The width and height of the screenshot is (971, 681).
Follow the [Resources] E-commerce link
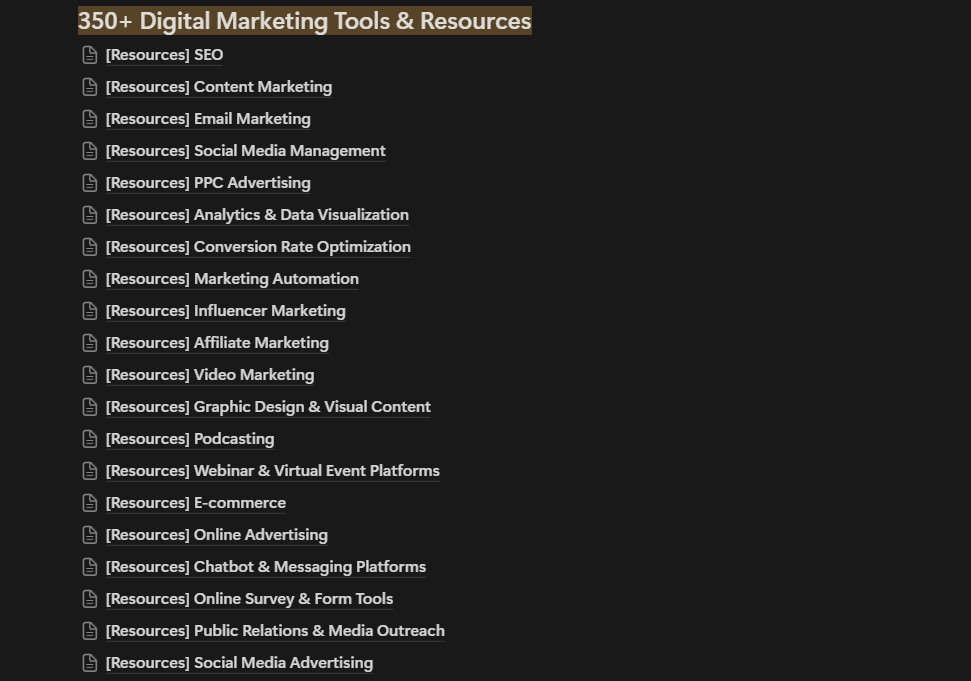[x=196, y=503]
